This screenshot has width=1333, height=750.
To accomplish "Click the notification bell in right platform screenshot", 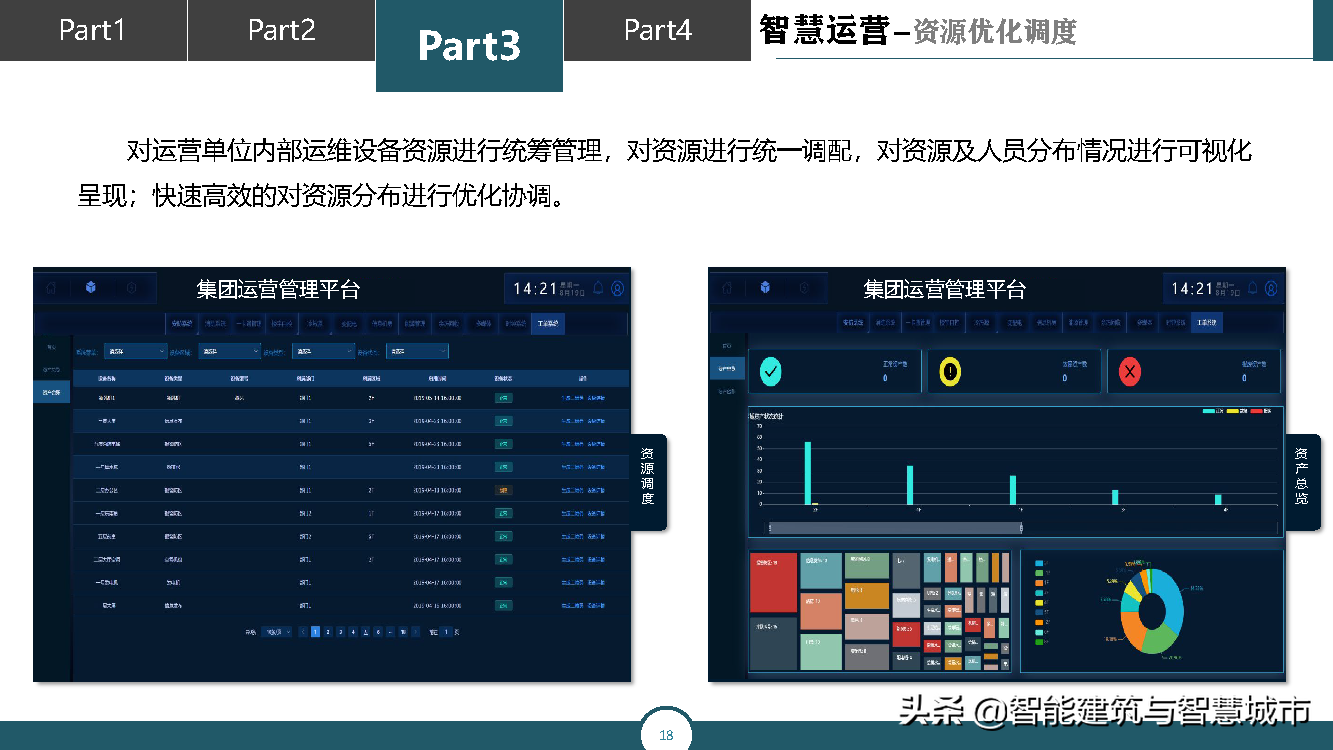I will tap(1252, 288).
